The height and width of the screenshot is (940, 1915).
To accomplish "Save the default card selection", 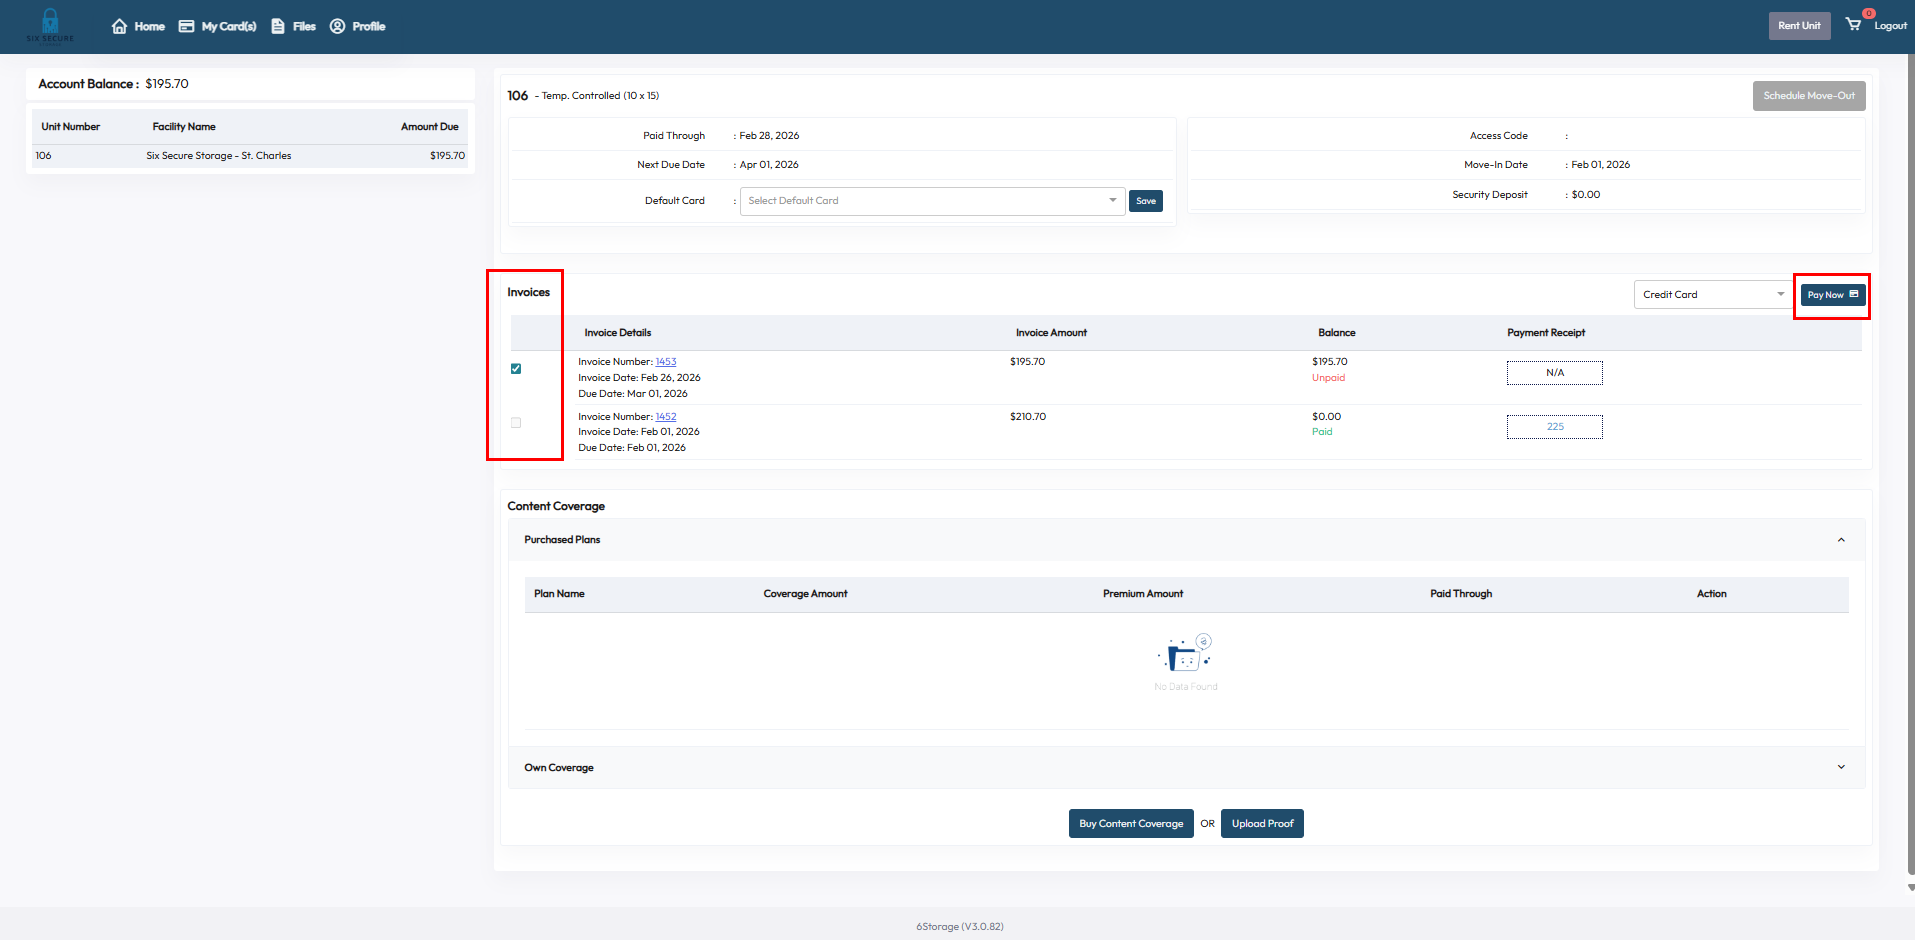I will coord(1146,201).
